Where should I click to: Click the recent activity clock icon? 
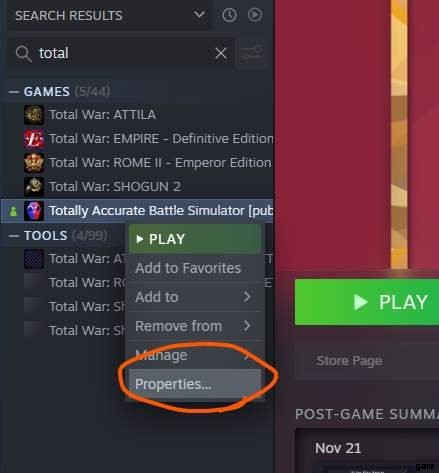pyautogui.click(x=229, y=15)
